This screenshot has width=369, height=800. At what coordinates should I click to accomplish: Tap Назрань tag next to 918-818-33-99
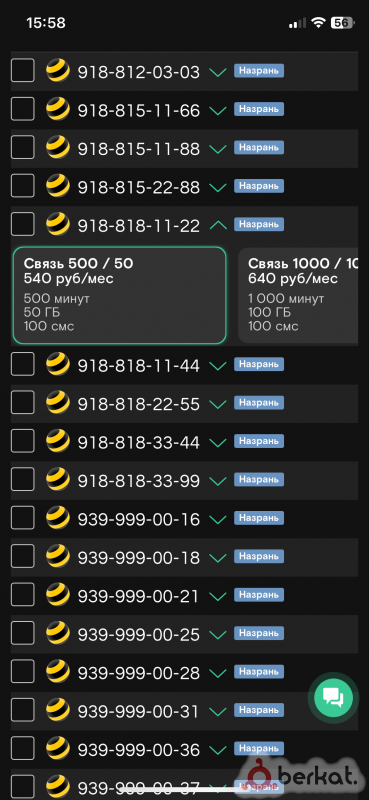(259, 480)
